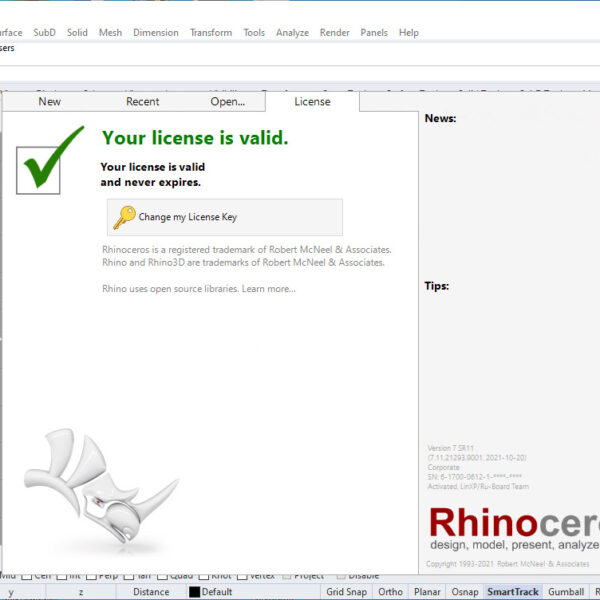Viewport: 600px width, 600px height.
Task: Toggle Ortho mode in status bar
Action: (390, 592)
